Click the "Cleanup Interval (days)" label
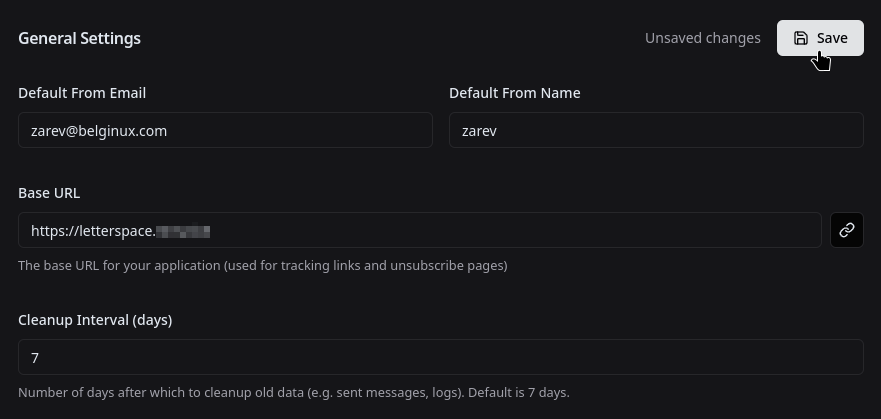The height and width of the screenshot is (419, 881). pyautogui.click(x=95, y=320)
